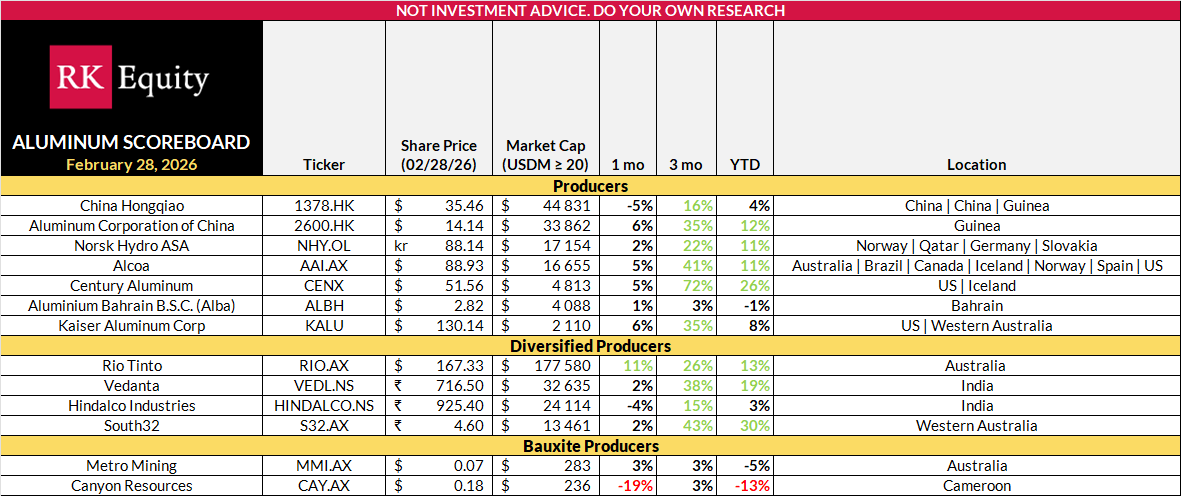Screen dimensions: 1181x496
Task: Click the Location column header
Action: 976,164
